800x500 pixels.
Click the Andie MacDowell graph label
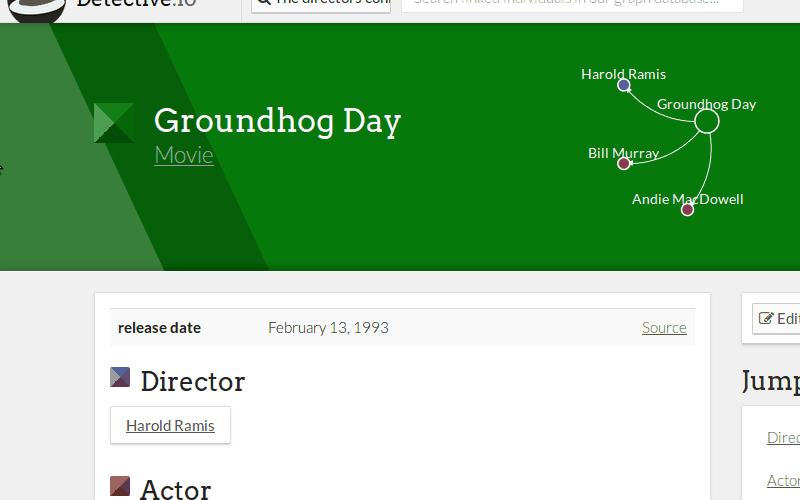click(688, 199)
